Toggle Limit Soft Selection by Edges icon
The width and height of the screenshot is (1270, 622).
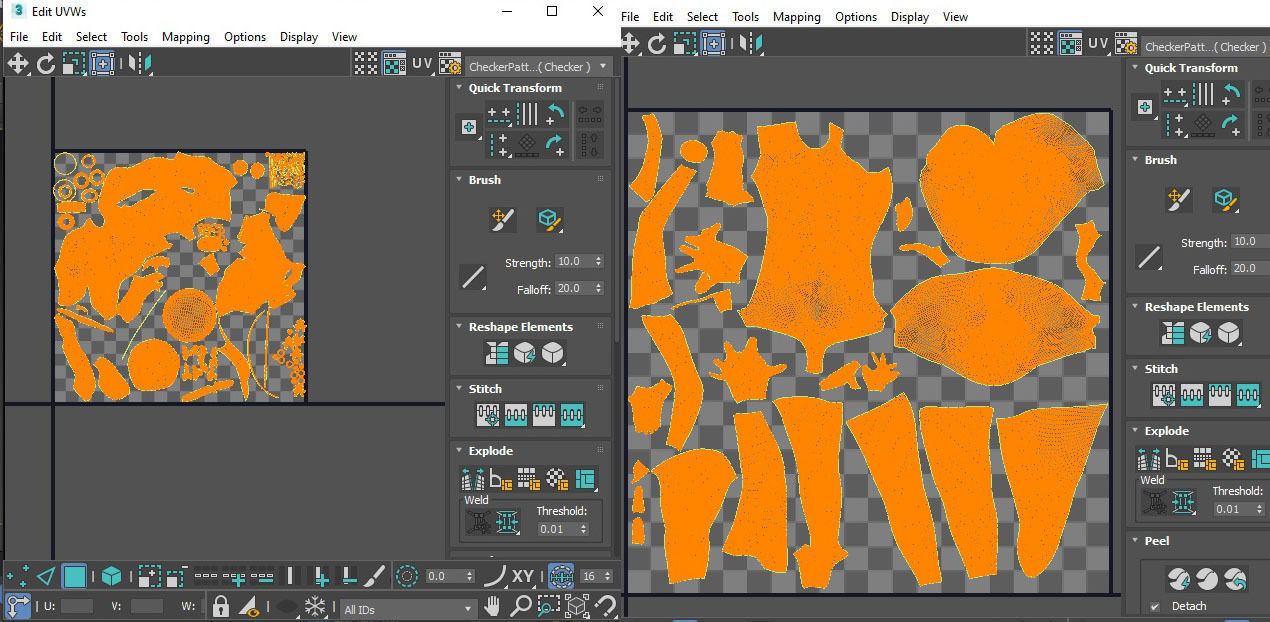[560, 576]
